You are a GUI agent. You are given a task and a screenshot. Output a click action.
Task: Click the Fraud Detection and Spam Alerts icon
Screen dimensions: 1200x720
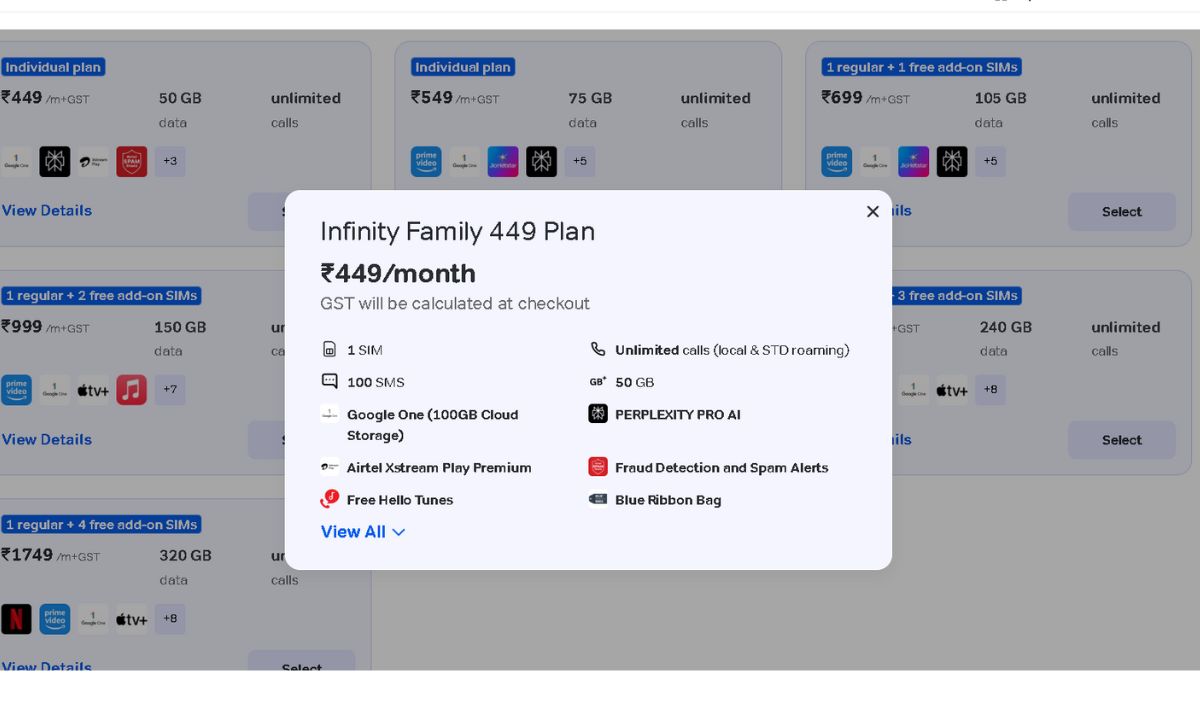(598, 467)
